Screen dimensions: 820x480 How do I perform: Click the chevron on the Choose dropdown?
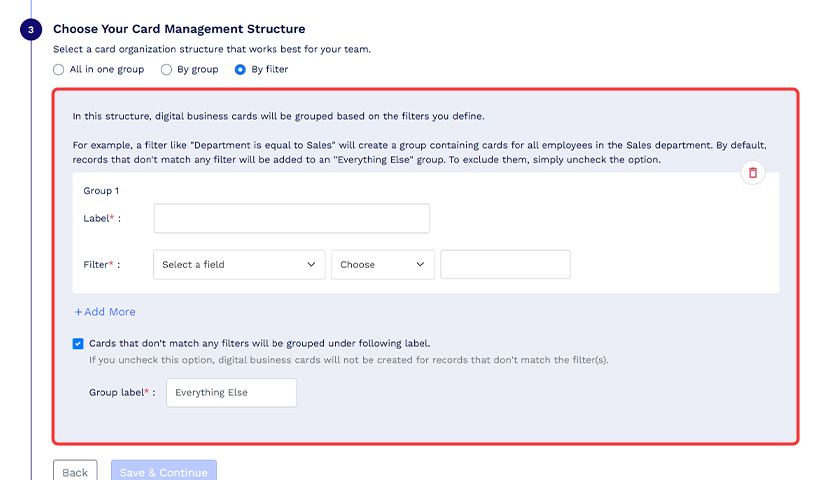(420, 265)
